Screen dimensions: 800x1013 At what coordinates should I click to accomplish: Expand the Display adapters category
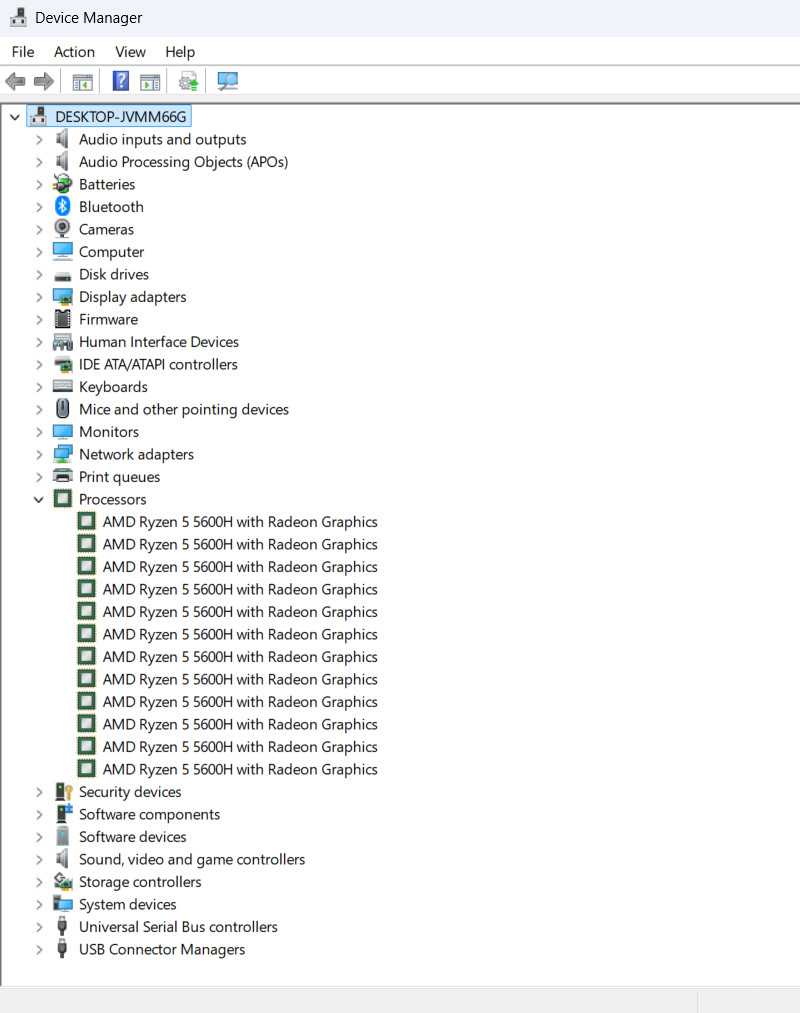[x=39, y=297]
